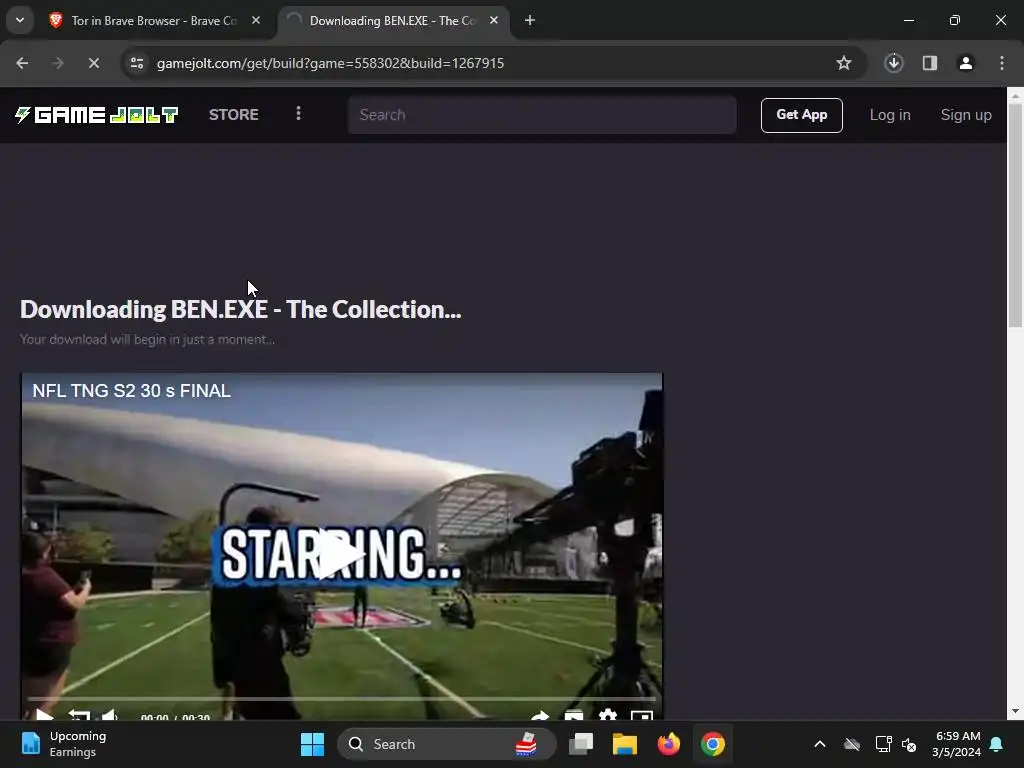Open the Upcoming Earnings widget
The height and width of the screenshot is (768, 1024).
(64, 744)
